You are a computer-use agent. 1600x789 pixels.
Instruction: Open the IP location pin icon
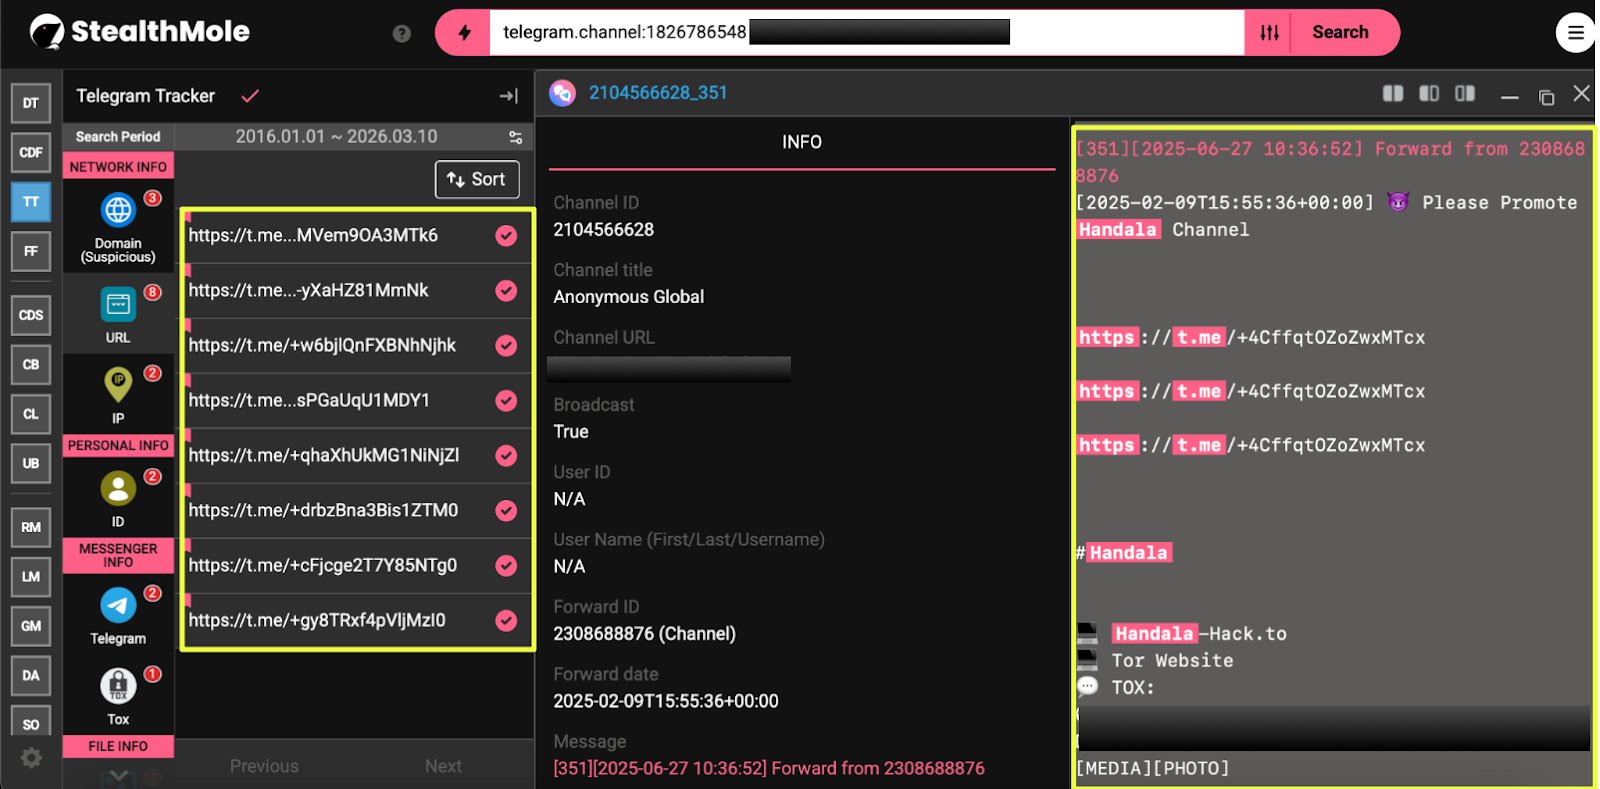click(x=118, y=384)
